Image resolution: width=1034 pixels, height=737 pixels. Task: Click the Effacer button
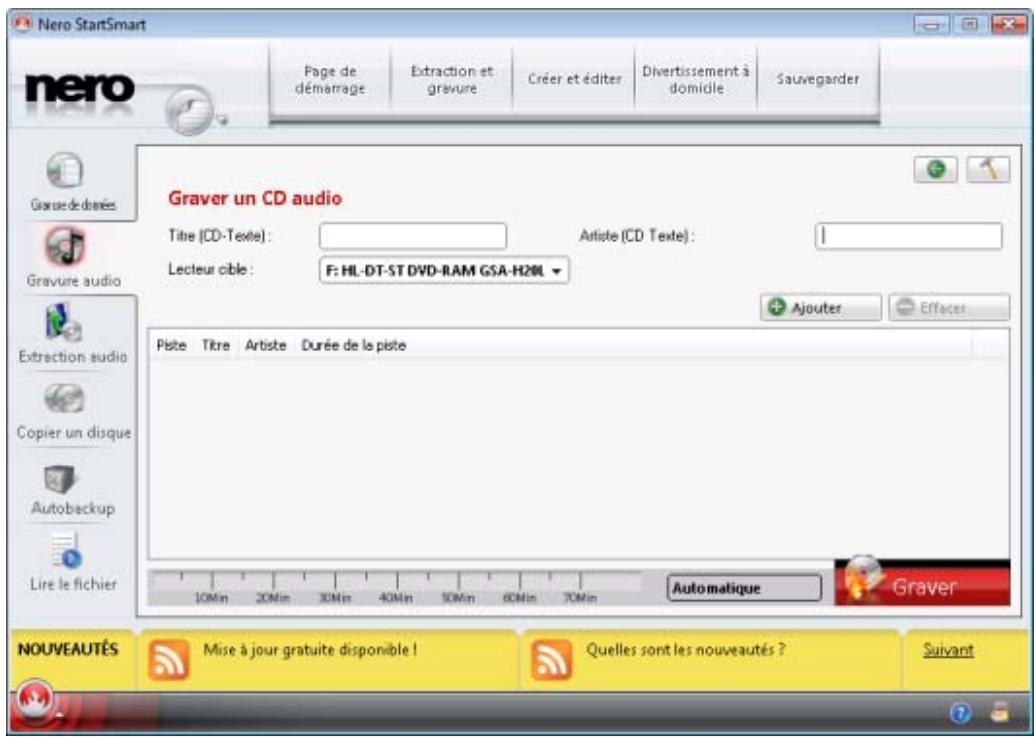949,308
